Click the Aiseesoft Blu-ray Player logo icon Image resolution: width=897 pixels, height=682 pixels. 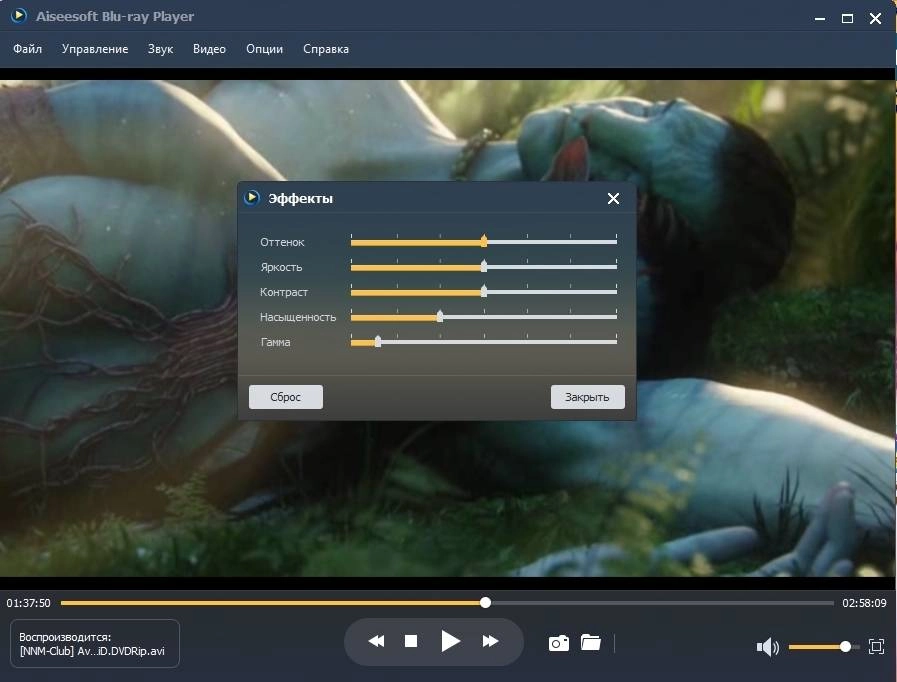[x=19, y=16]
